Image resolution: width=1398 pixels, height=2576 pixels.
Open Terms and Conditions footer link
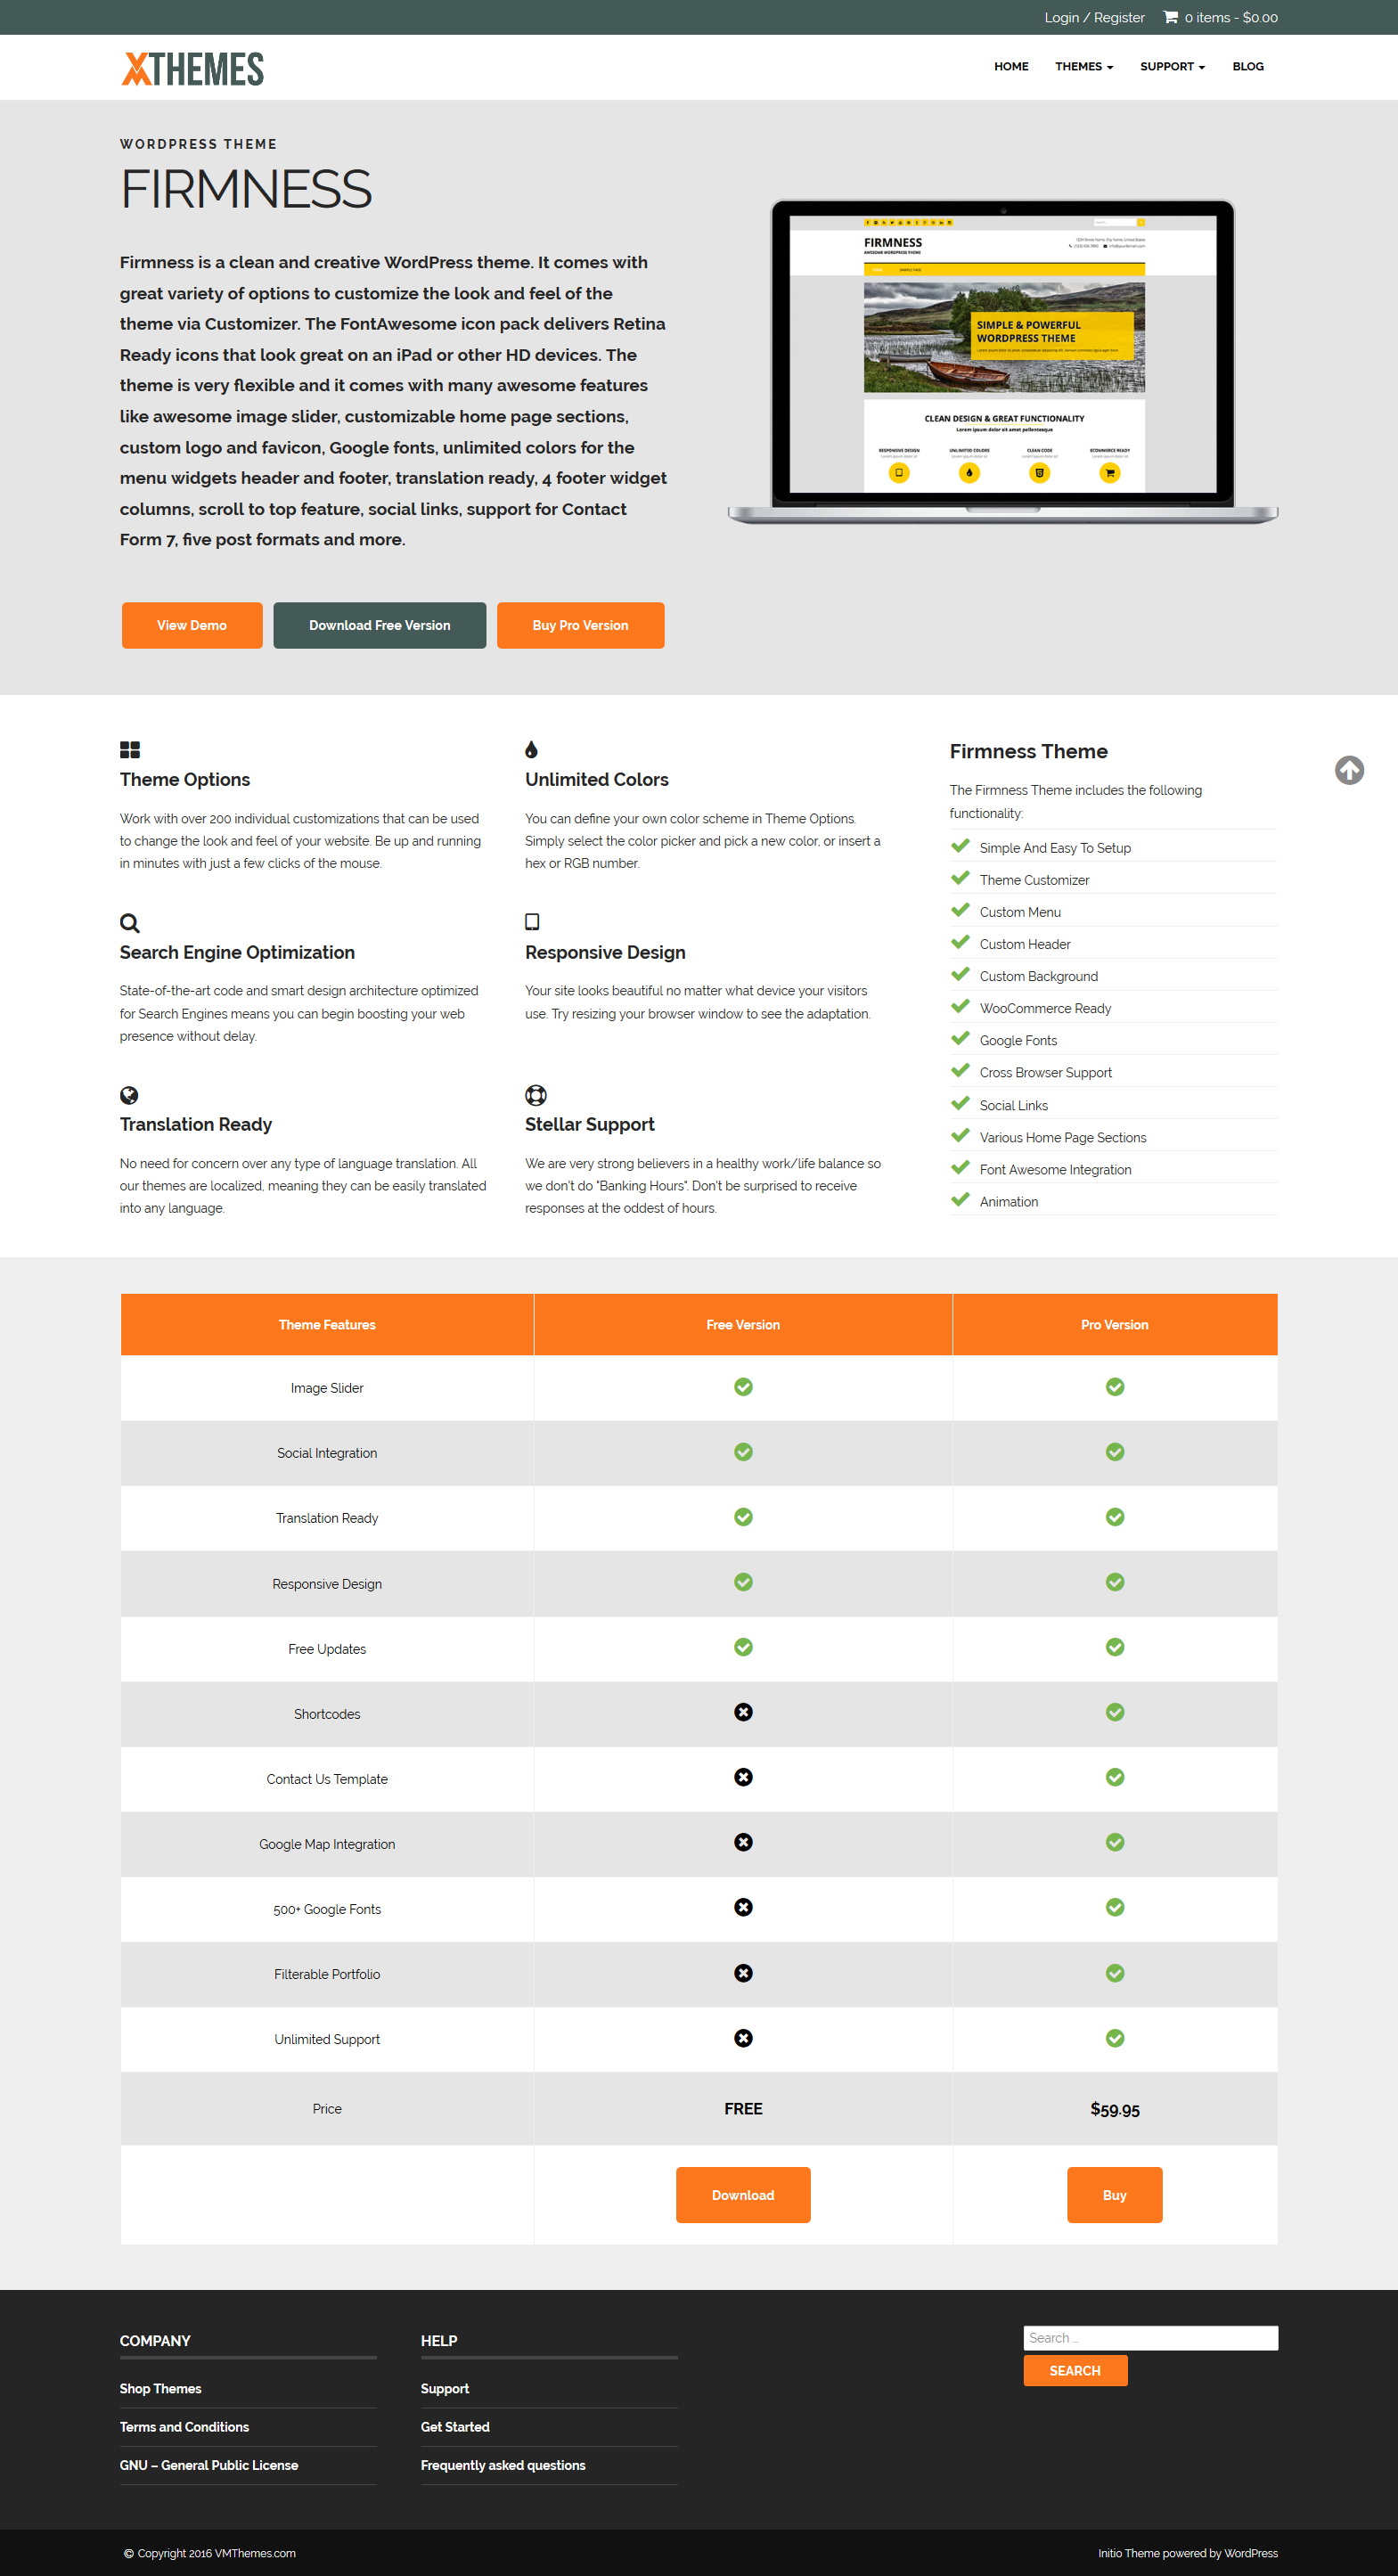[185, 2427]
